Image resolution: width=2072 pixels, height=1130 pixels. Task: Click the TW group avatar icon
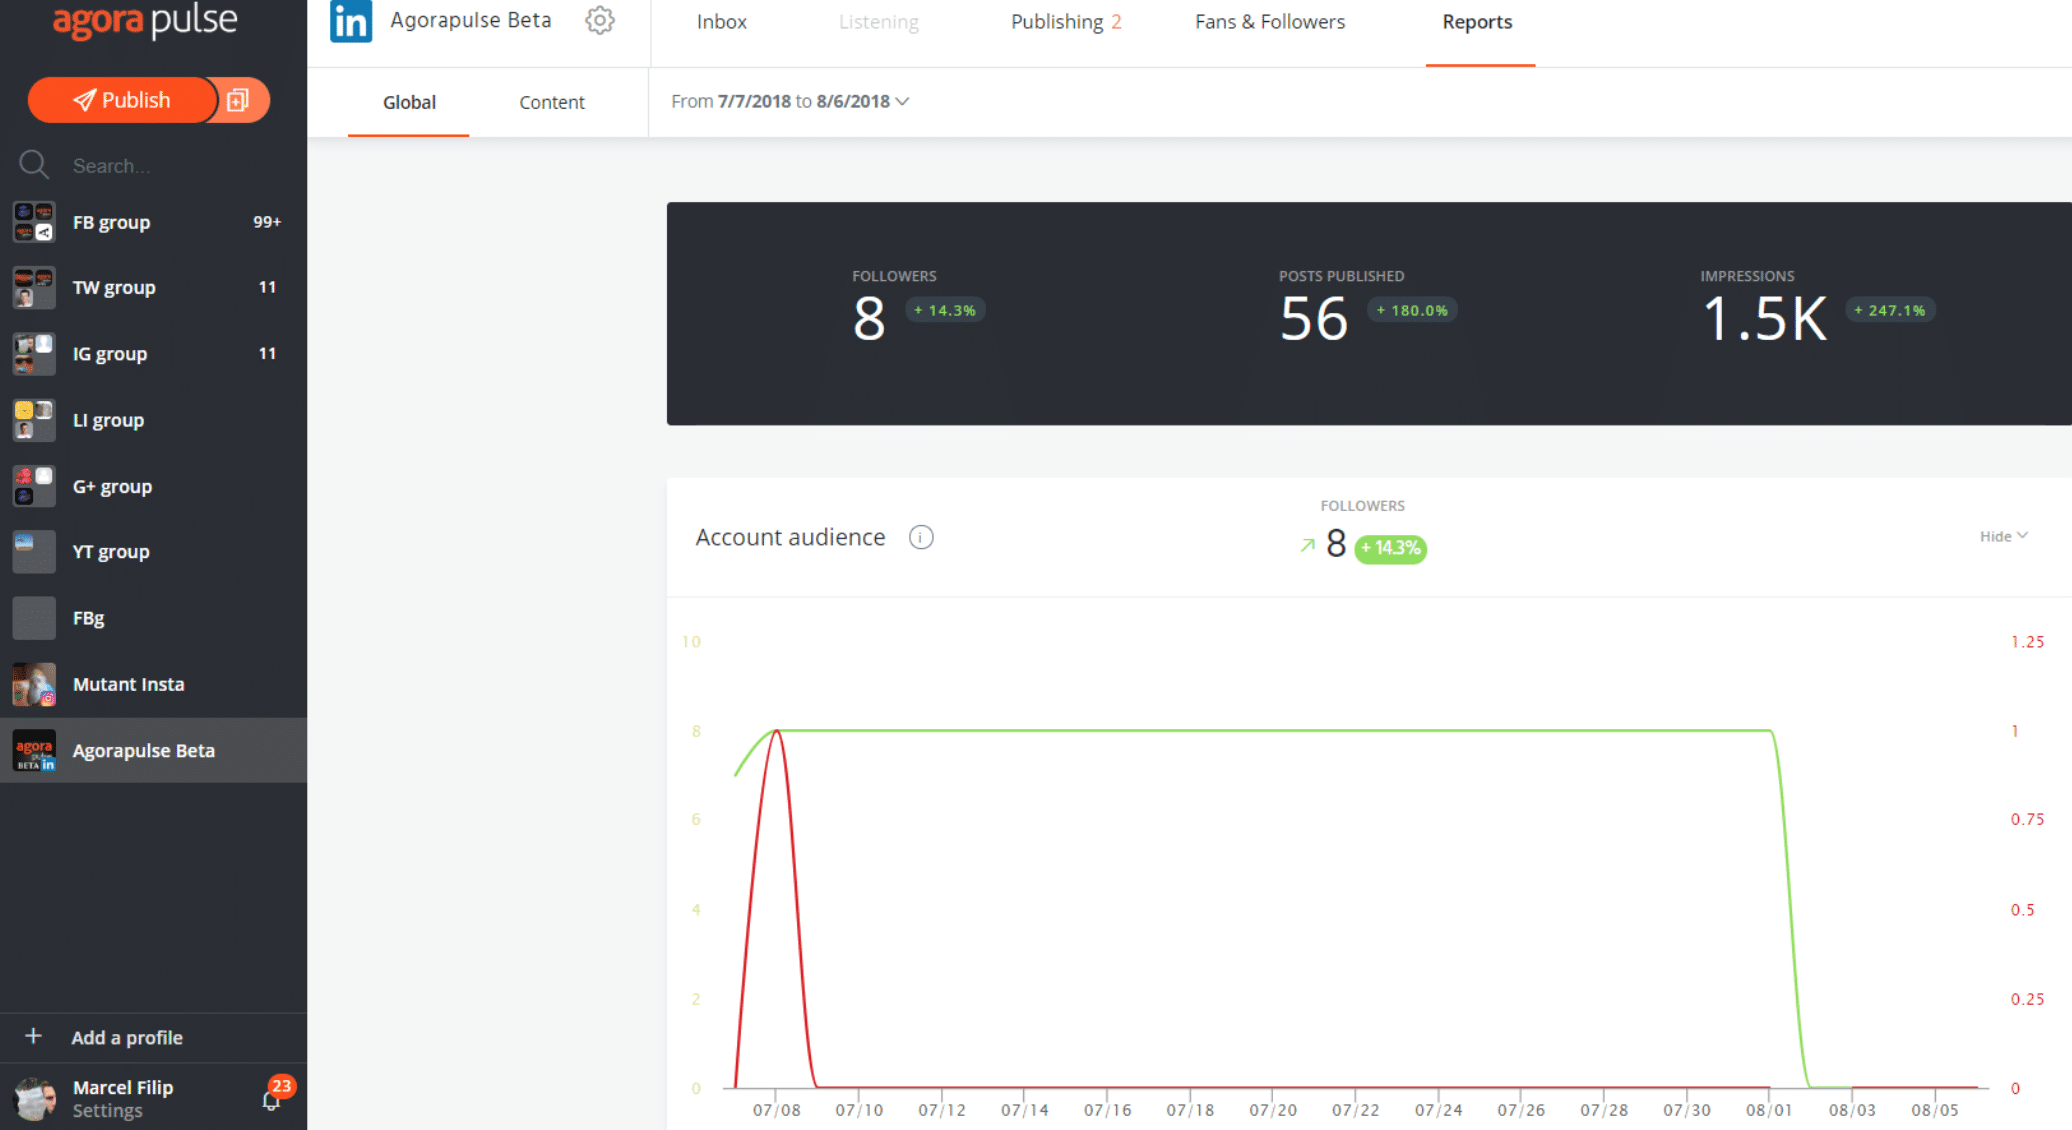34,288
